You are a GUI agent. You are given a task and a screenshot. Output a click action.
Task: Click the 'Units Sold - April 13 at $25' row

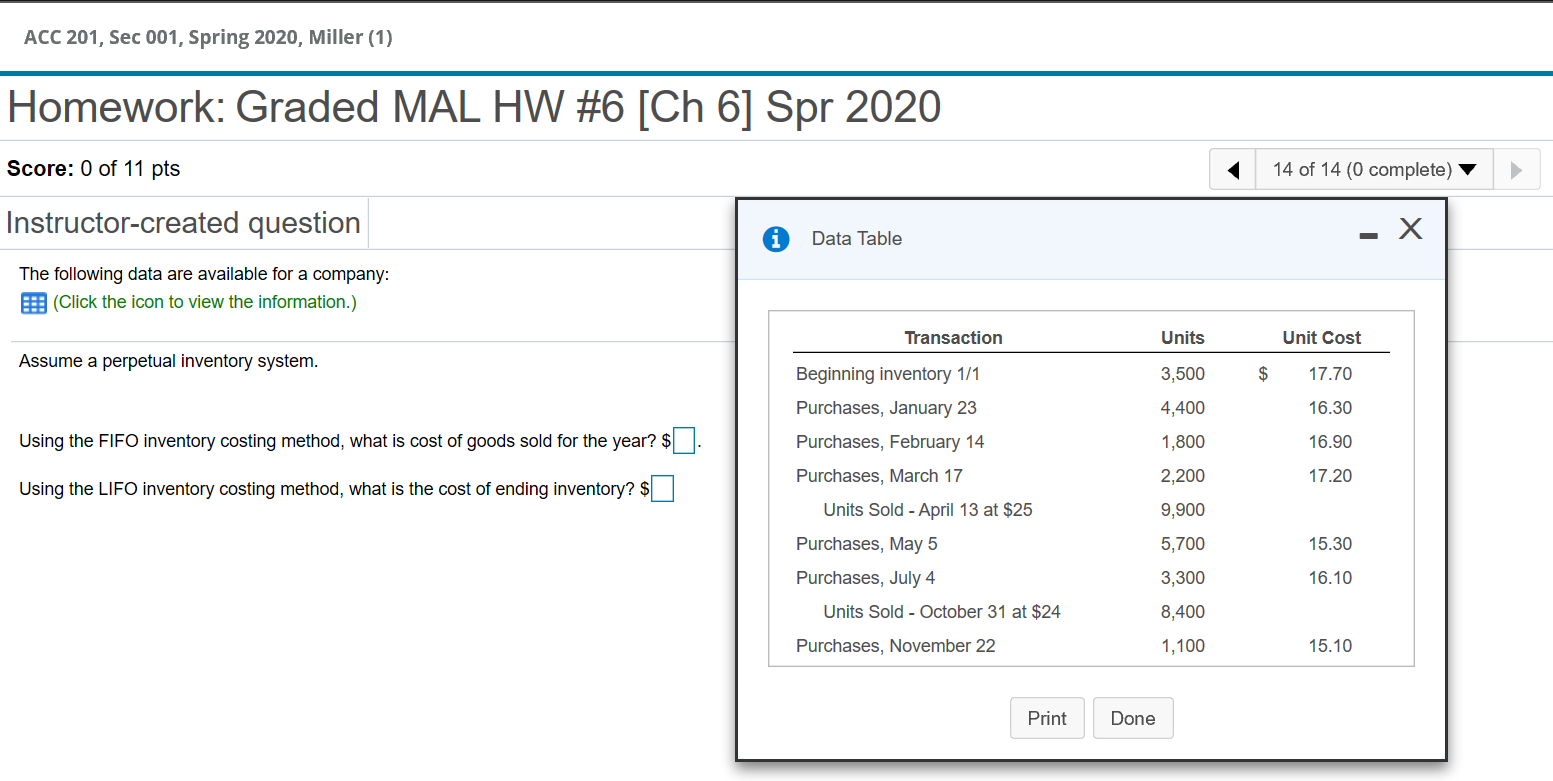coord(927,509)
